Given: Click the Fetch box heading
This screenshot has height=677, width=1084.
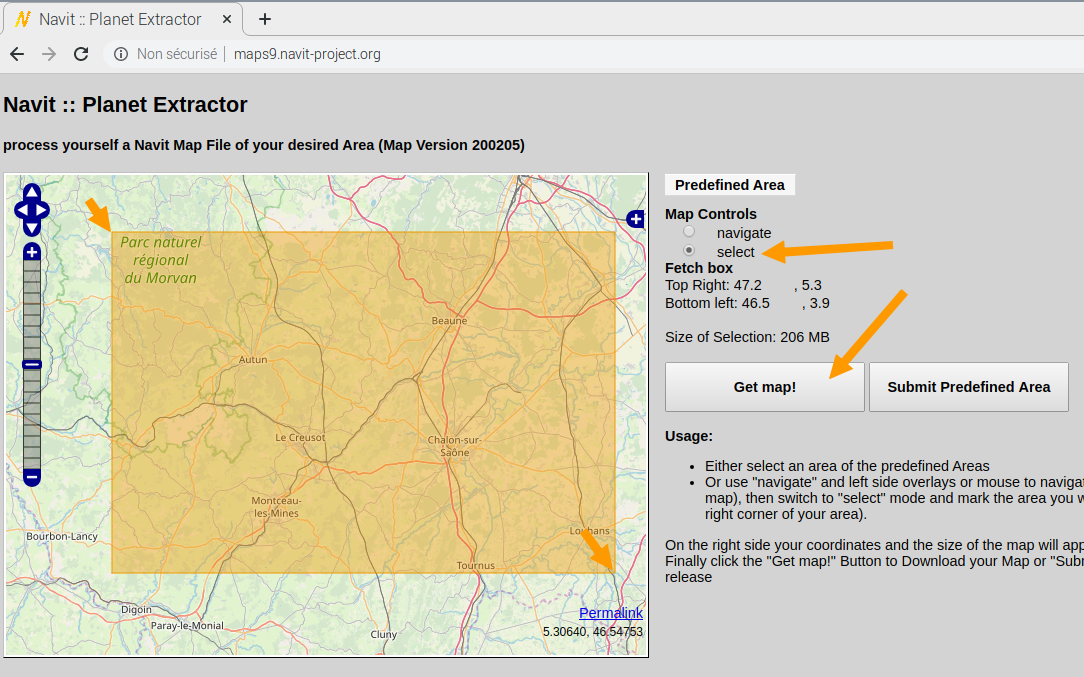Looking at the screenshot, I should point(699,268).
